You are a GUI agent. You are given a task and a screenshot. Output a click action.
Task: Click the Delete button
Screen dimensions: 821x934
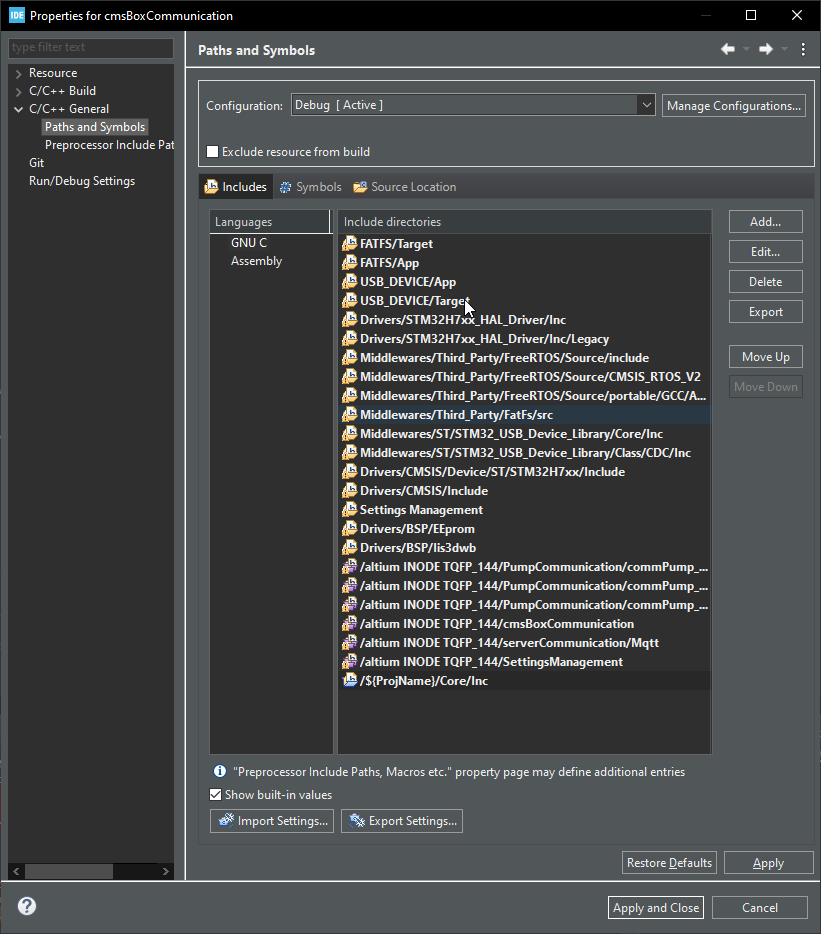pos(766,281)
